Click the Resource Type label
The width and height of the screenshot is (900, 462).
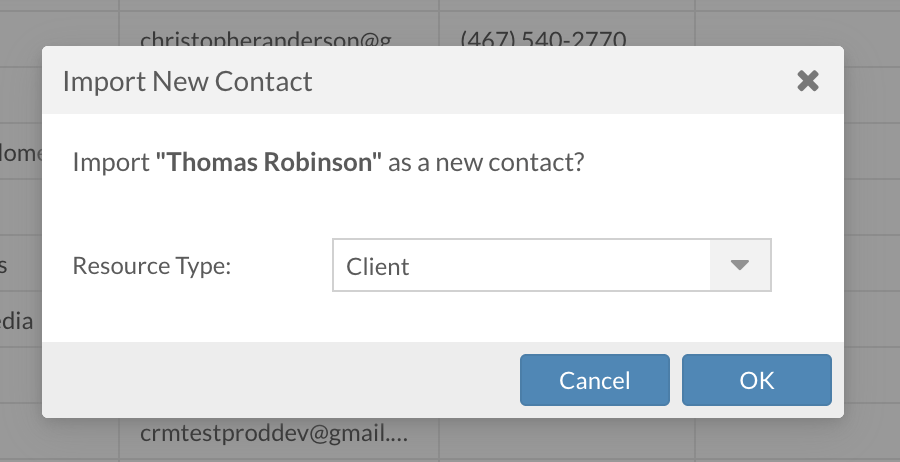151,267
